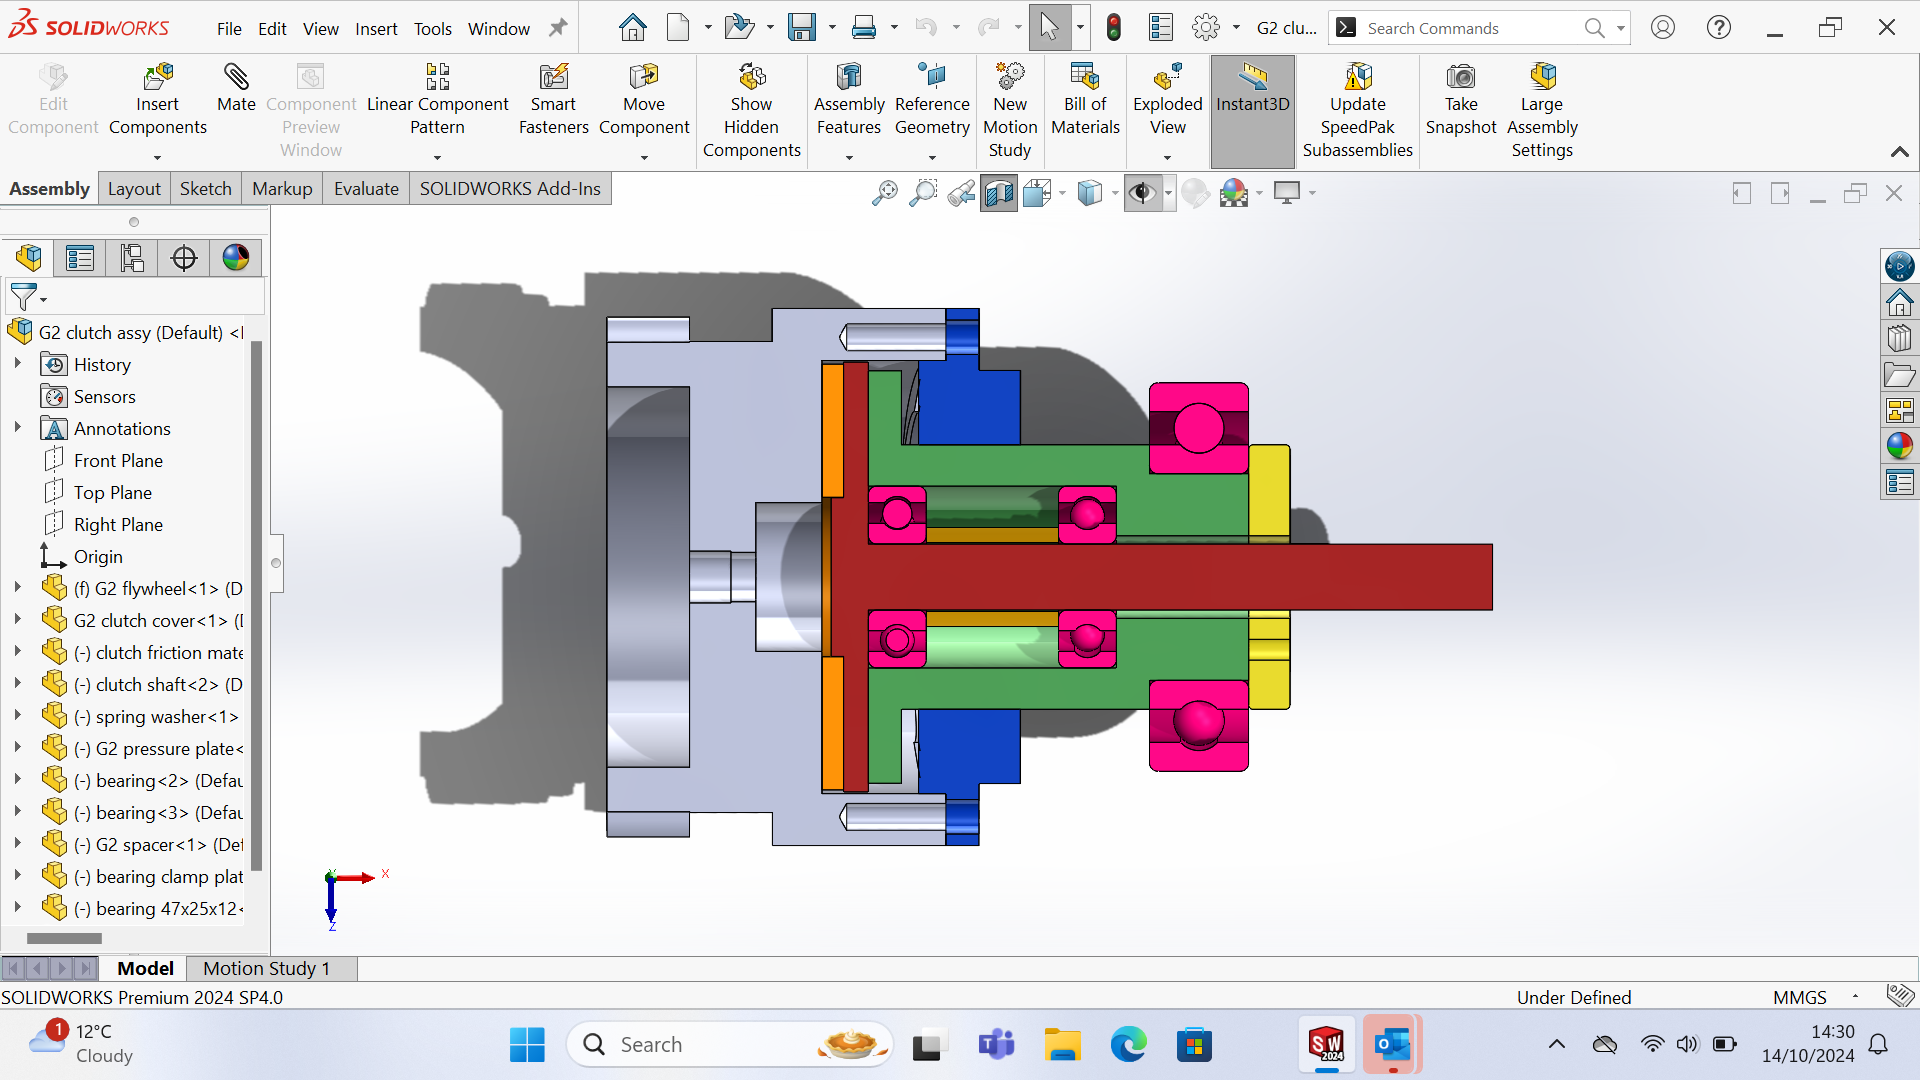Toggle Instant3D mode
This screenshot has height=1080, width=1920.
pyautogui.click(x=1252, y=88)
